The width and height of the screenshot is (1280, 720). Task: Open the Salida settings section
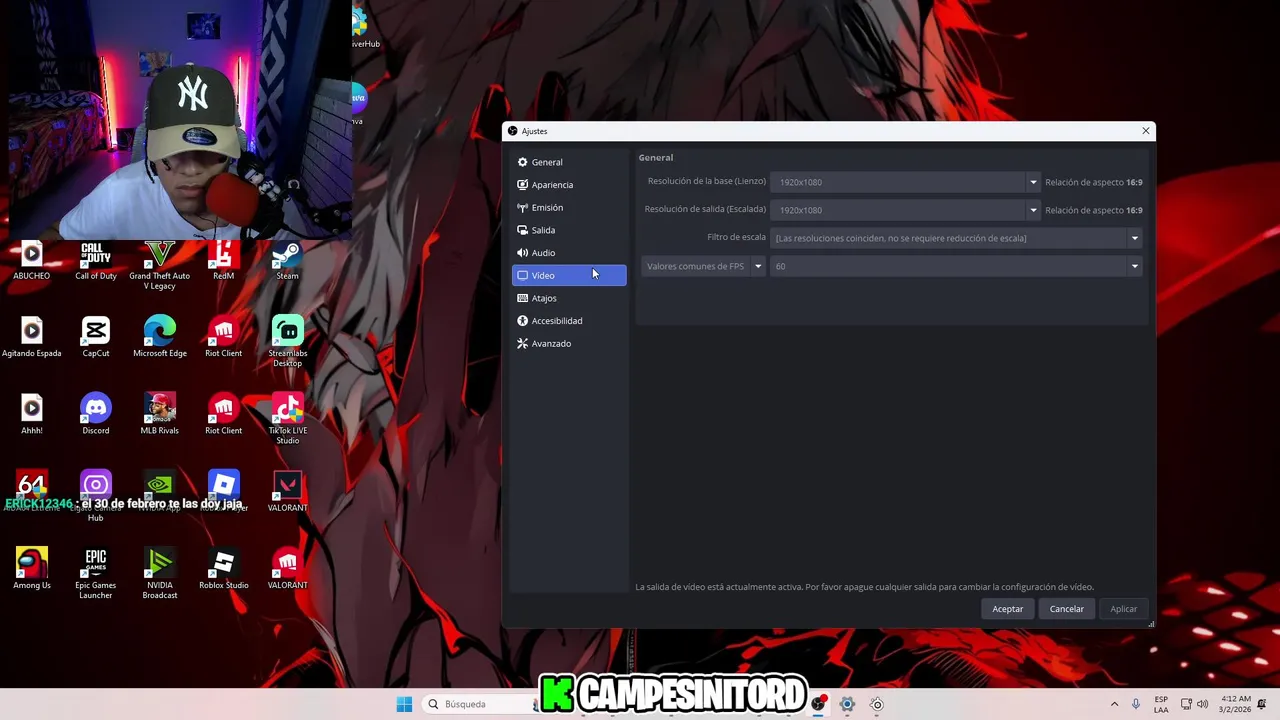click(x=569, y=230)
